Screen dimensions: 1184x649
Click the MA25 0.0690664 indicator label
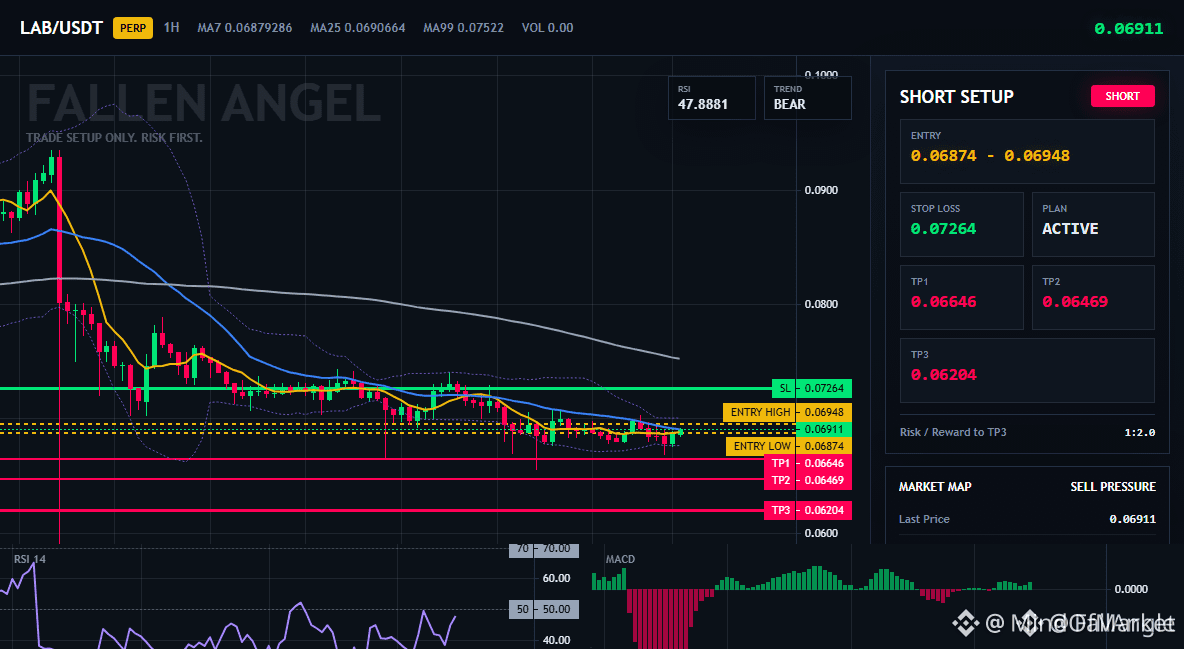click(358, 28)
